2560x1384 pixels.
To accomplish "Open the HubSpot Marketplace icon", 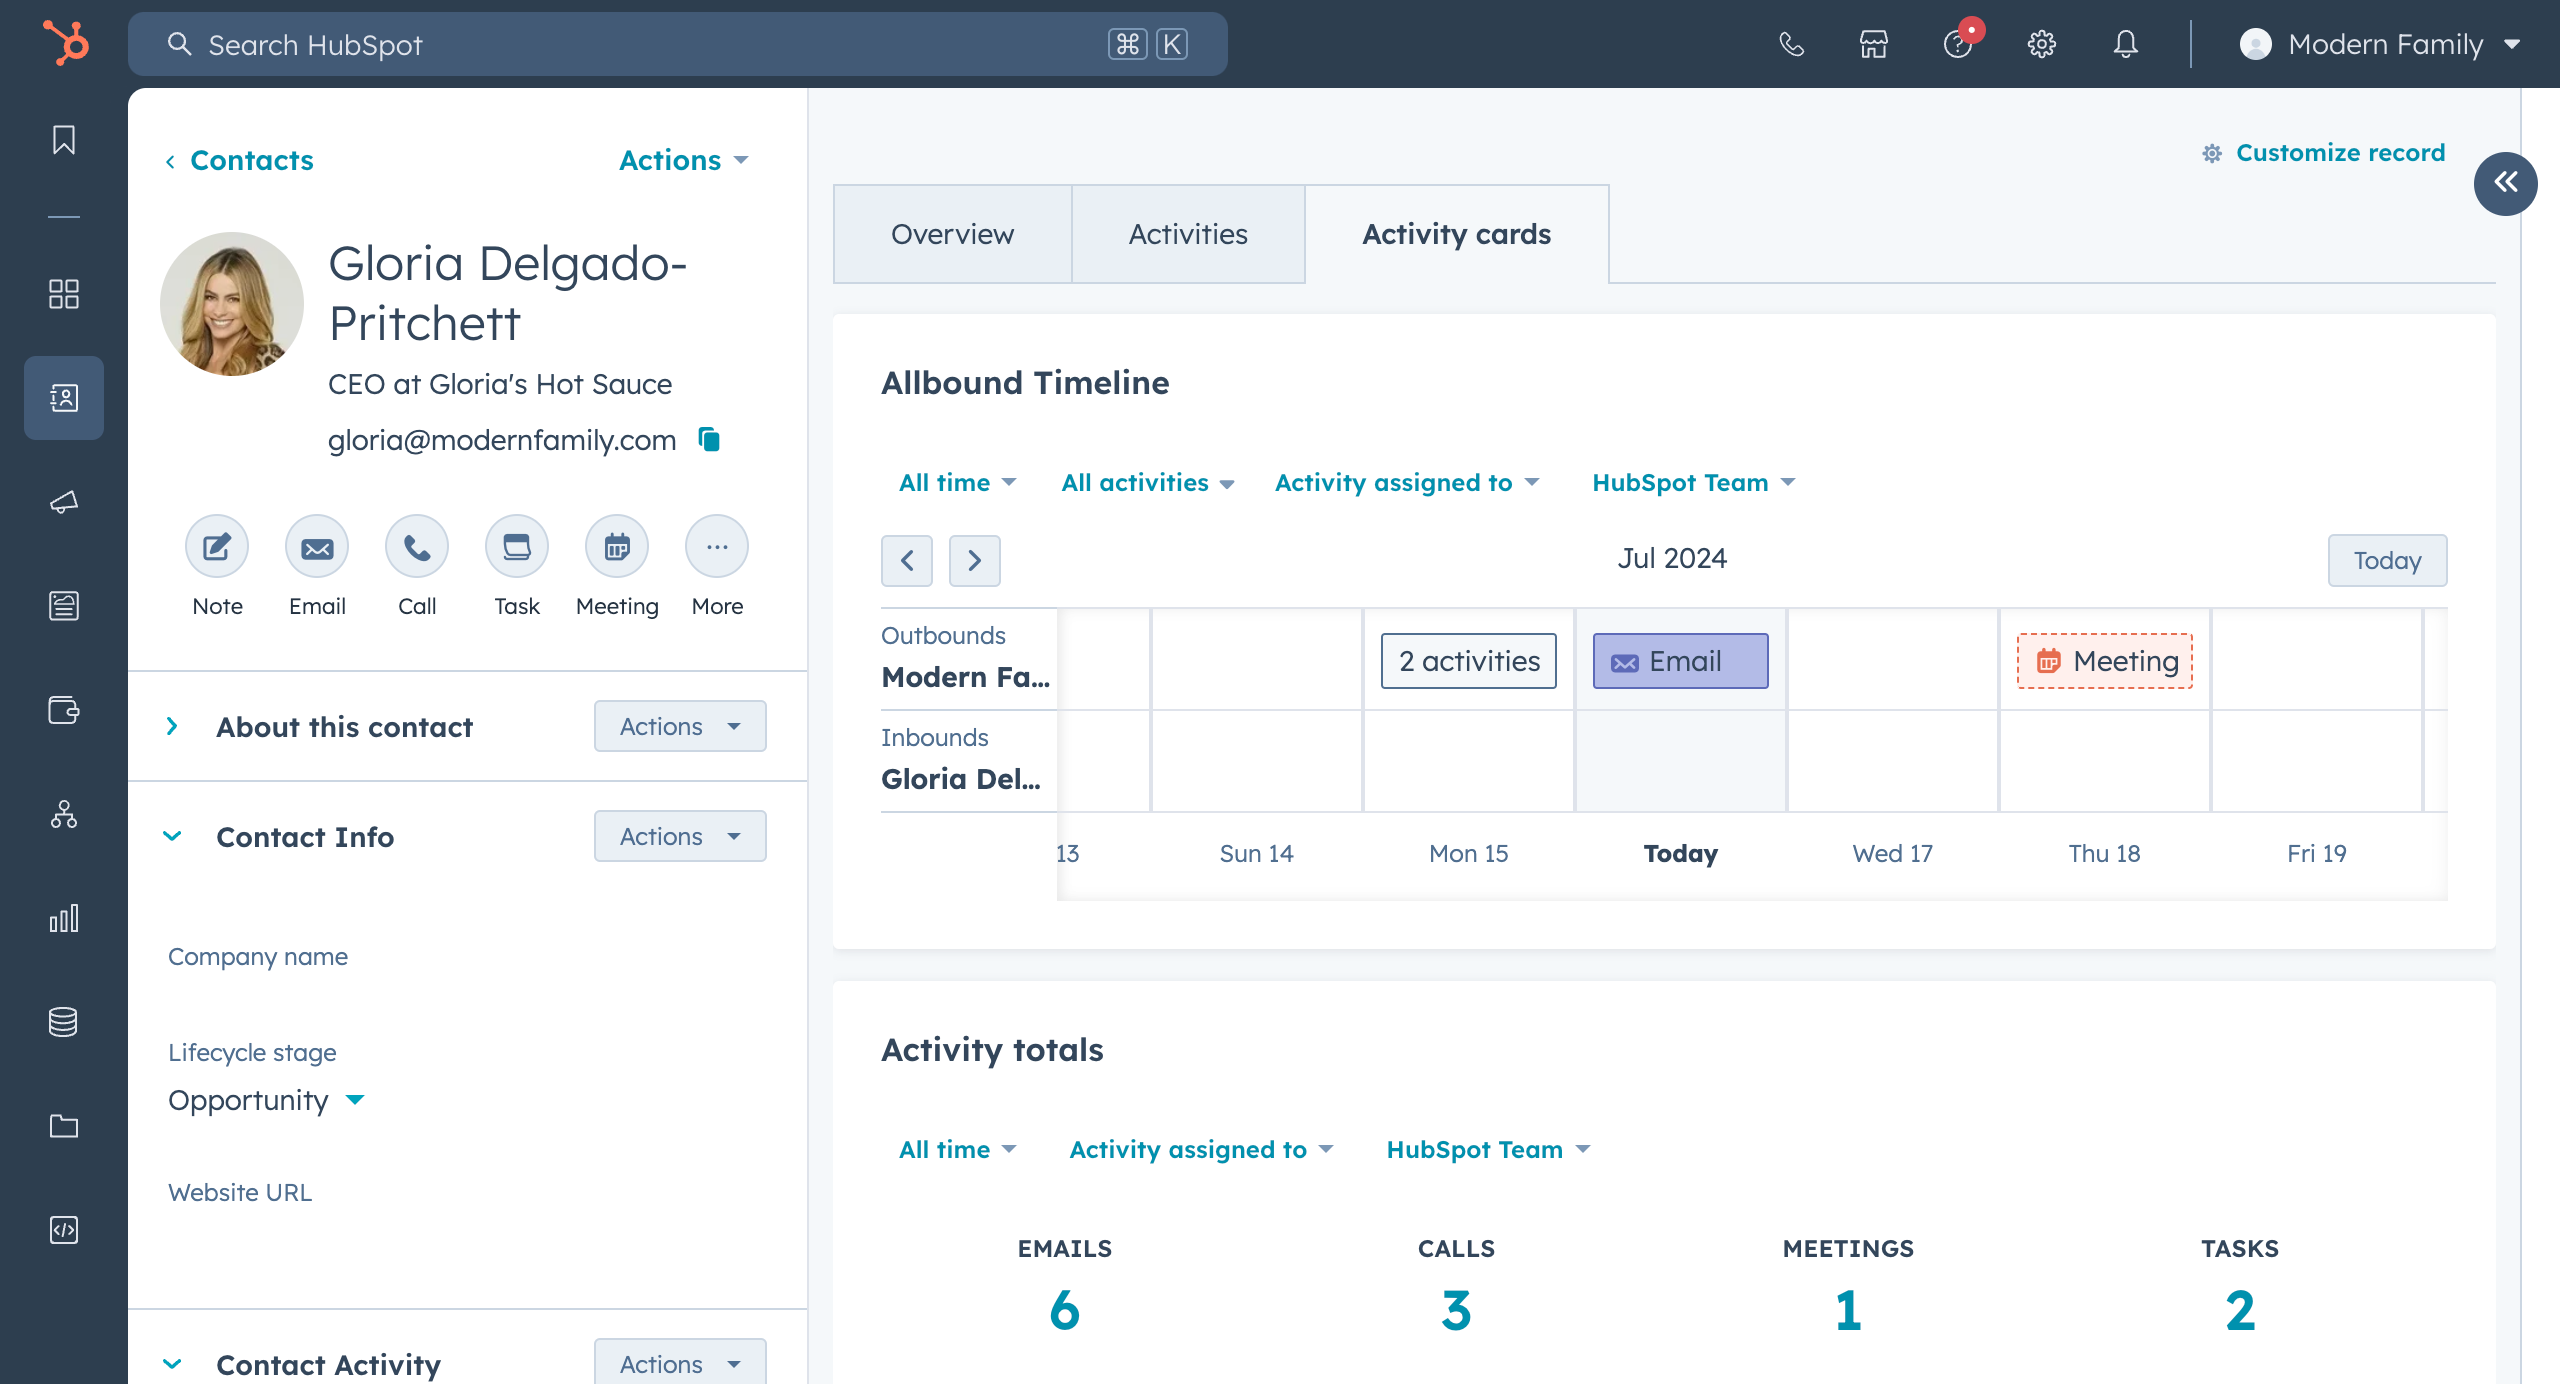I will 1872,44.
